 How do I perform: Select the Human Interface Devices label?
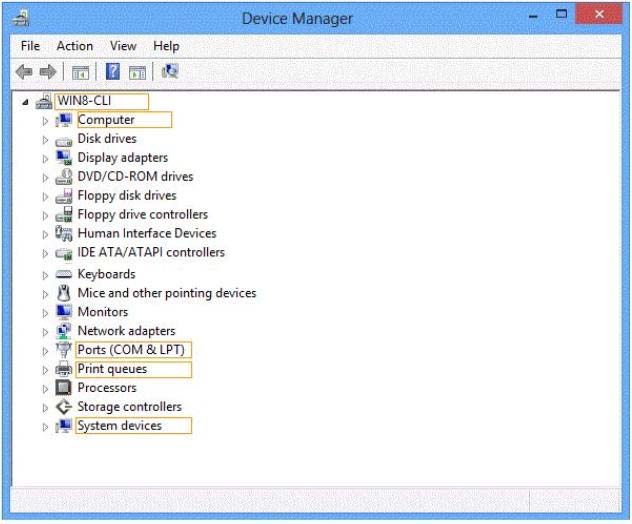(147, 233)
